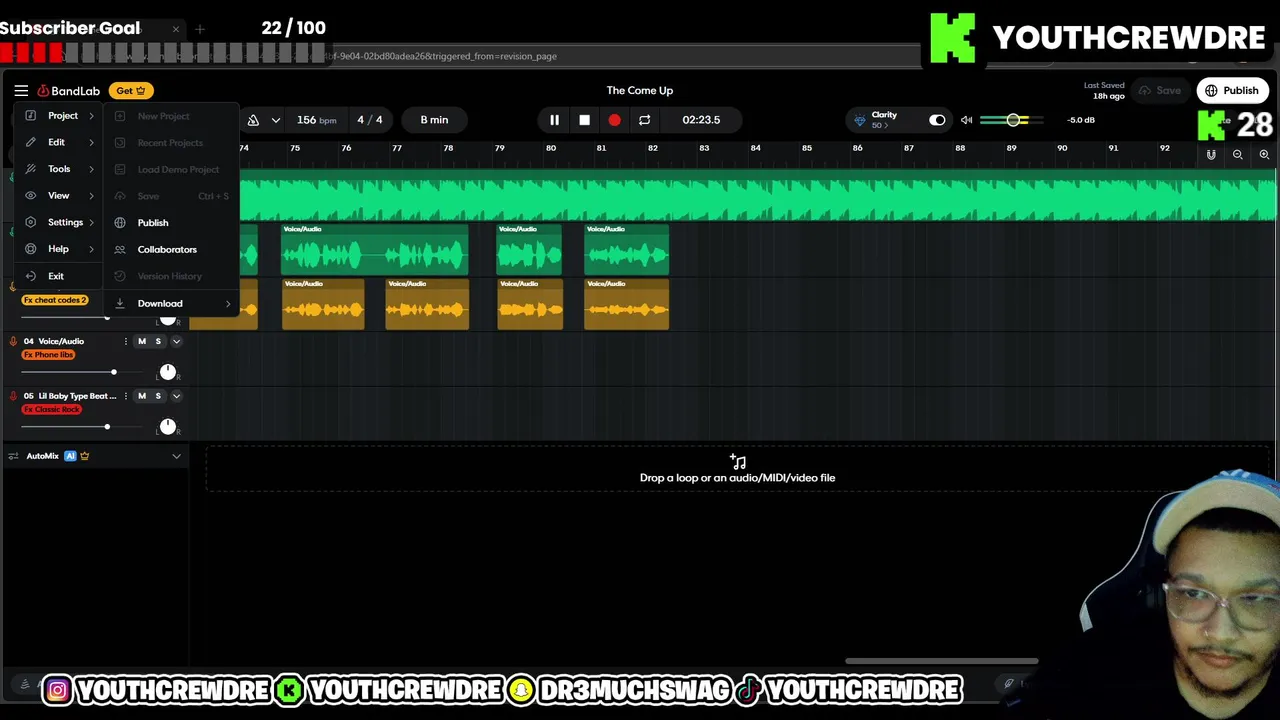The width and height of the screenshot is (1280, 720).
Task: Stop playback with the square stop button
Action: (x=584, y=120)
